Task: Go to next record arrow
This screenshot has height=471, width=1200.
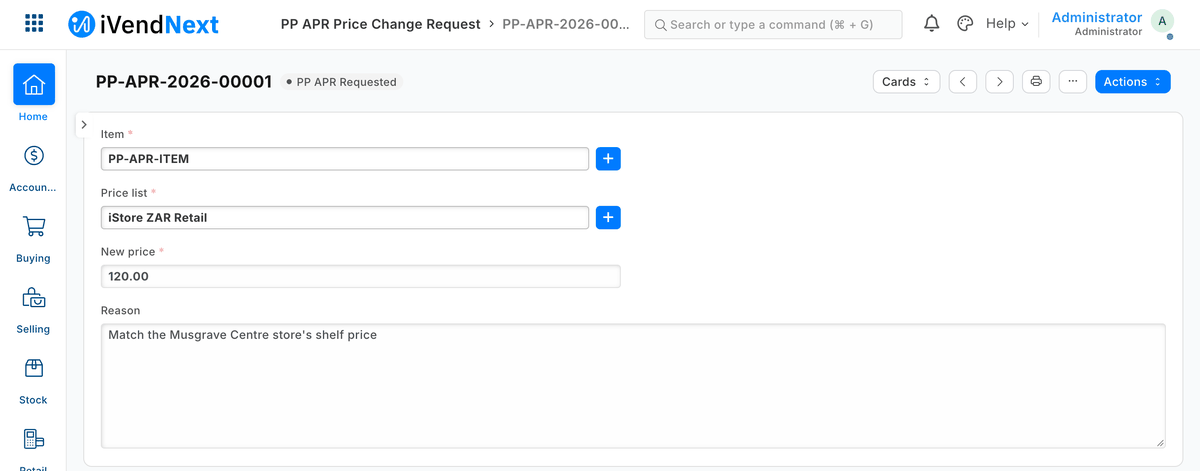Action: pyautogui.click(x=1000, y=82)
